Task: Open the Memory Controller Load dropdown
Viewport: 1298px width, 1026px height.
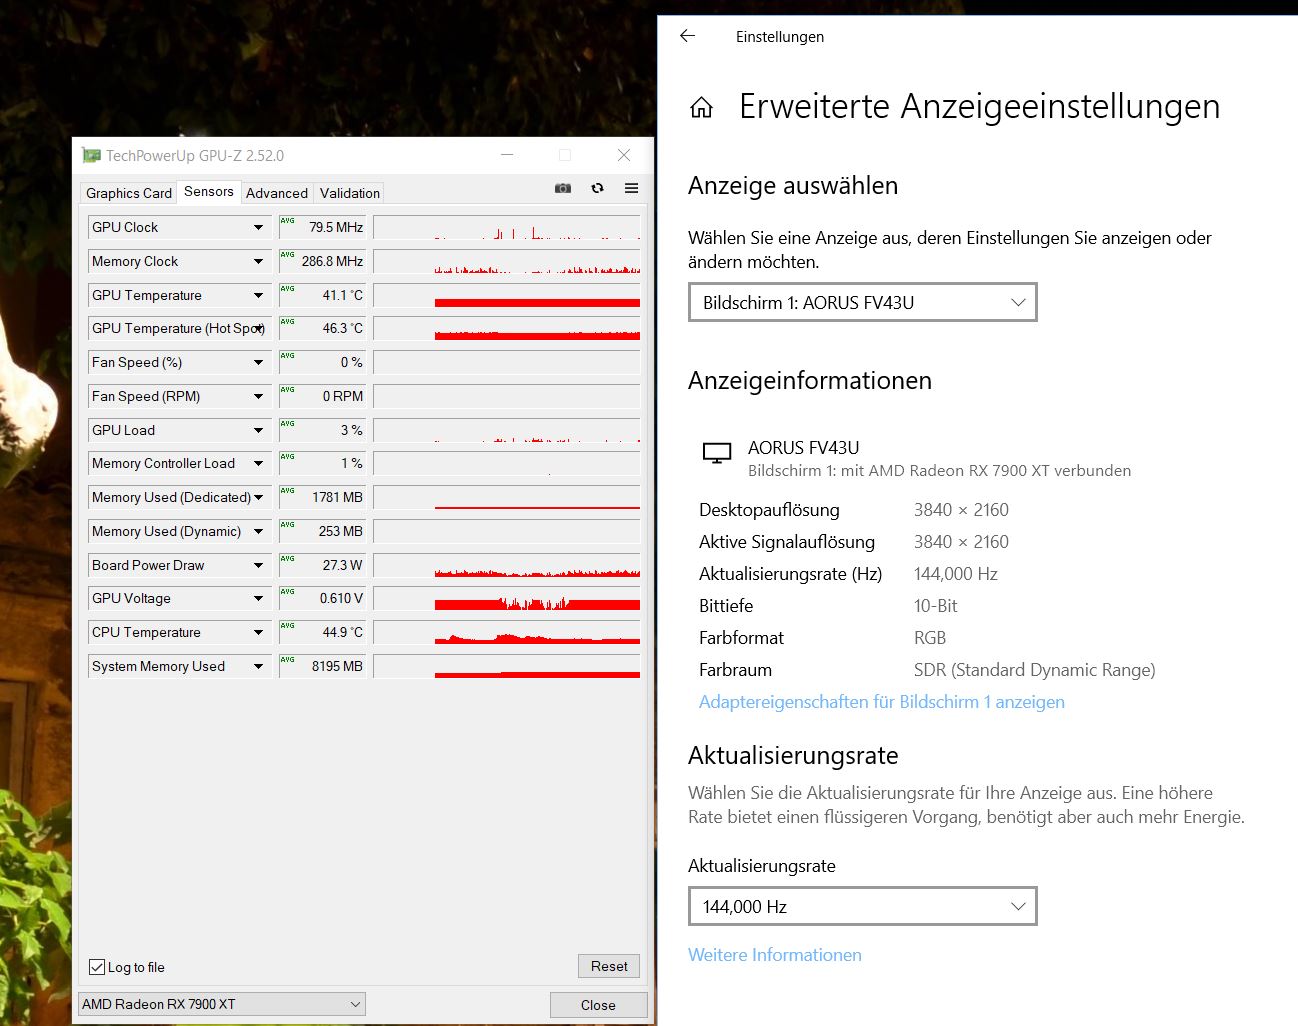Action: (258, 464)
